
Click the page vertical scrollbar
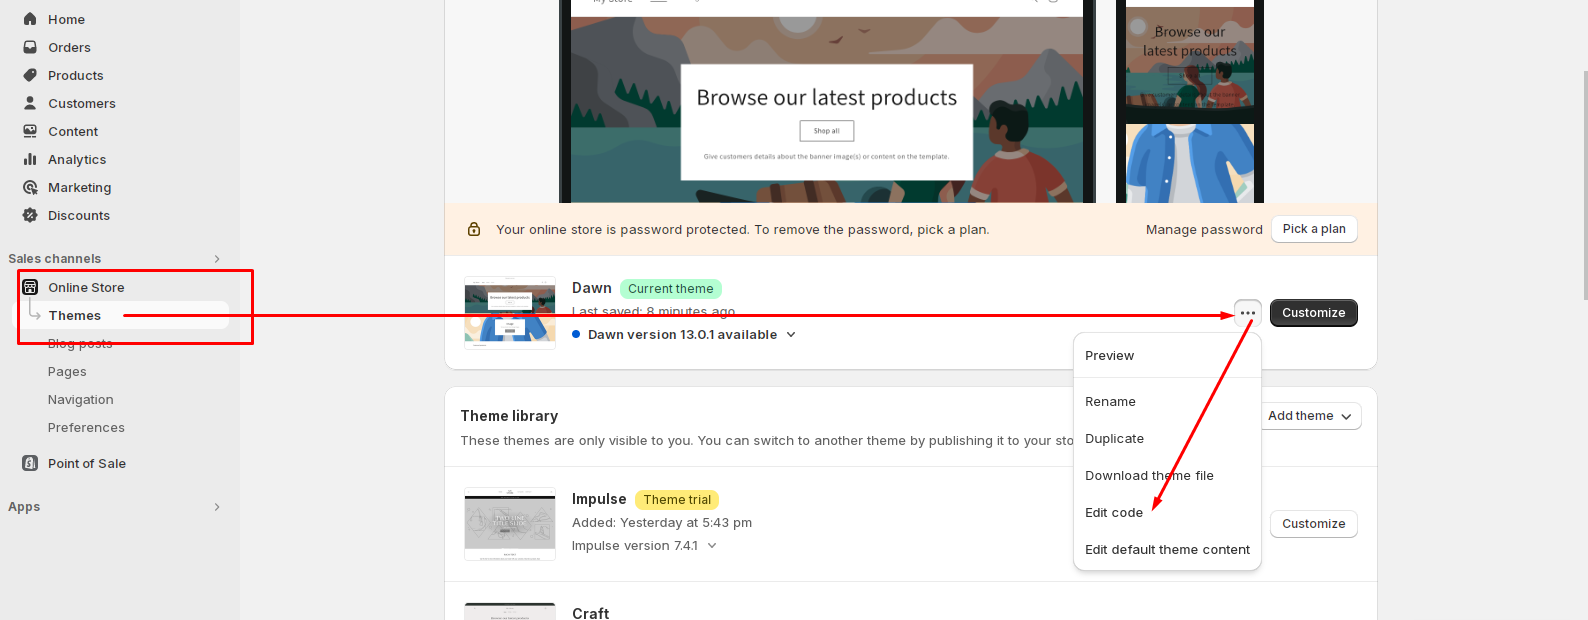1584,185
